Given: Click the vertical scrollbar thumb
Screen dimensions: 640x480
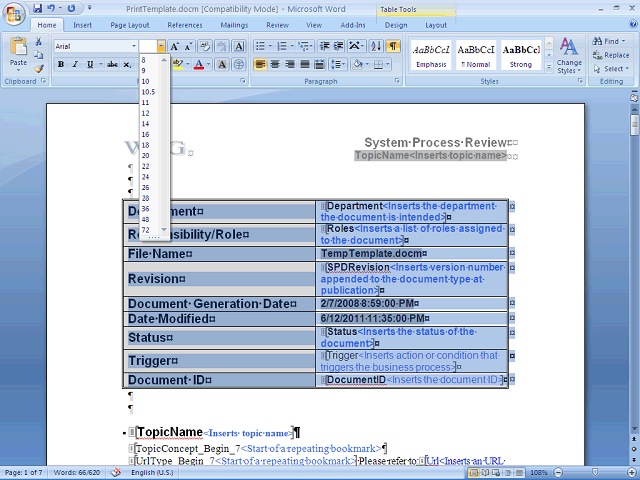Looking at the screenshot, I should pos(634,125).
